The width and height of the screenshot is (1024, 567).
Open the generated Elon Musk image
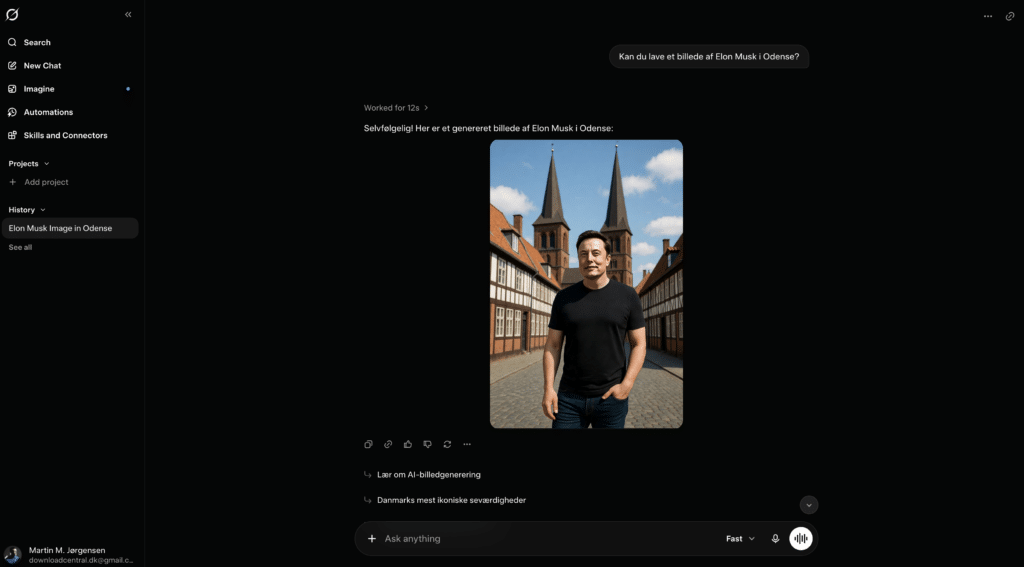[586, 284]
